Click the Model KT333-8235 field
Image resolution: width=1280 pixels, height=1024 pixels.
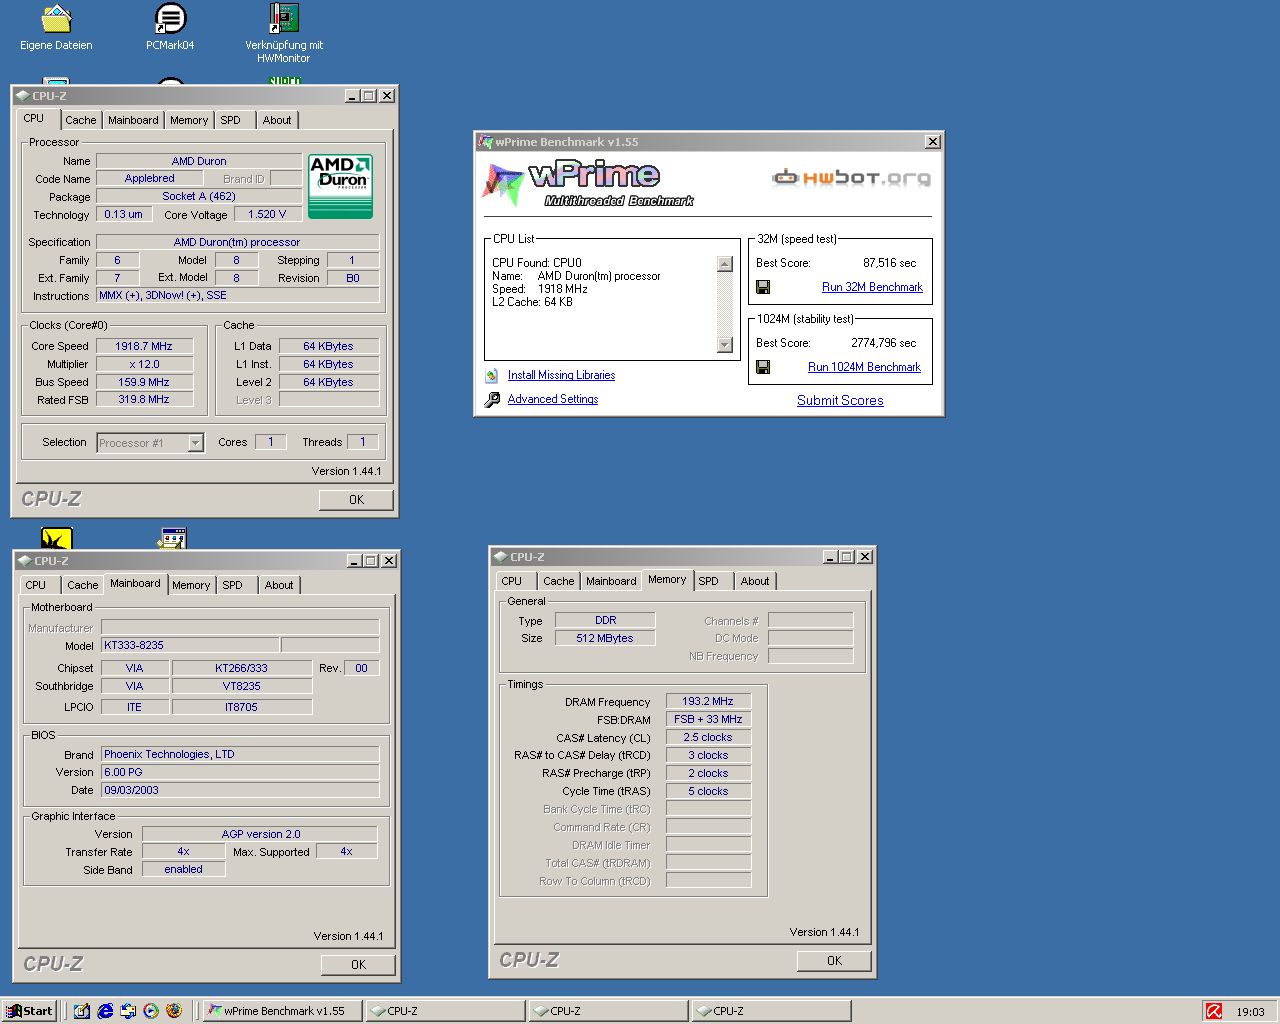190,645
